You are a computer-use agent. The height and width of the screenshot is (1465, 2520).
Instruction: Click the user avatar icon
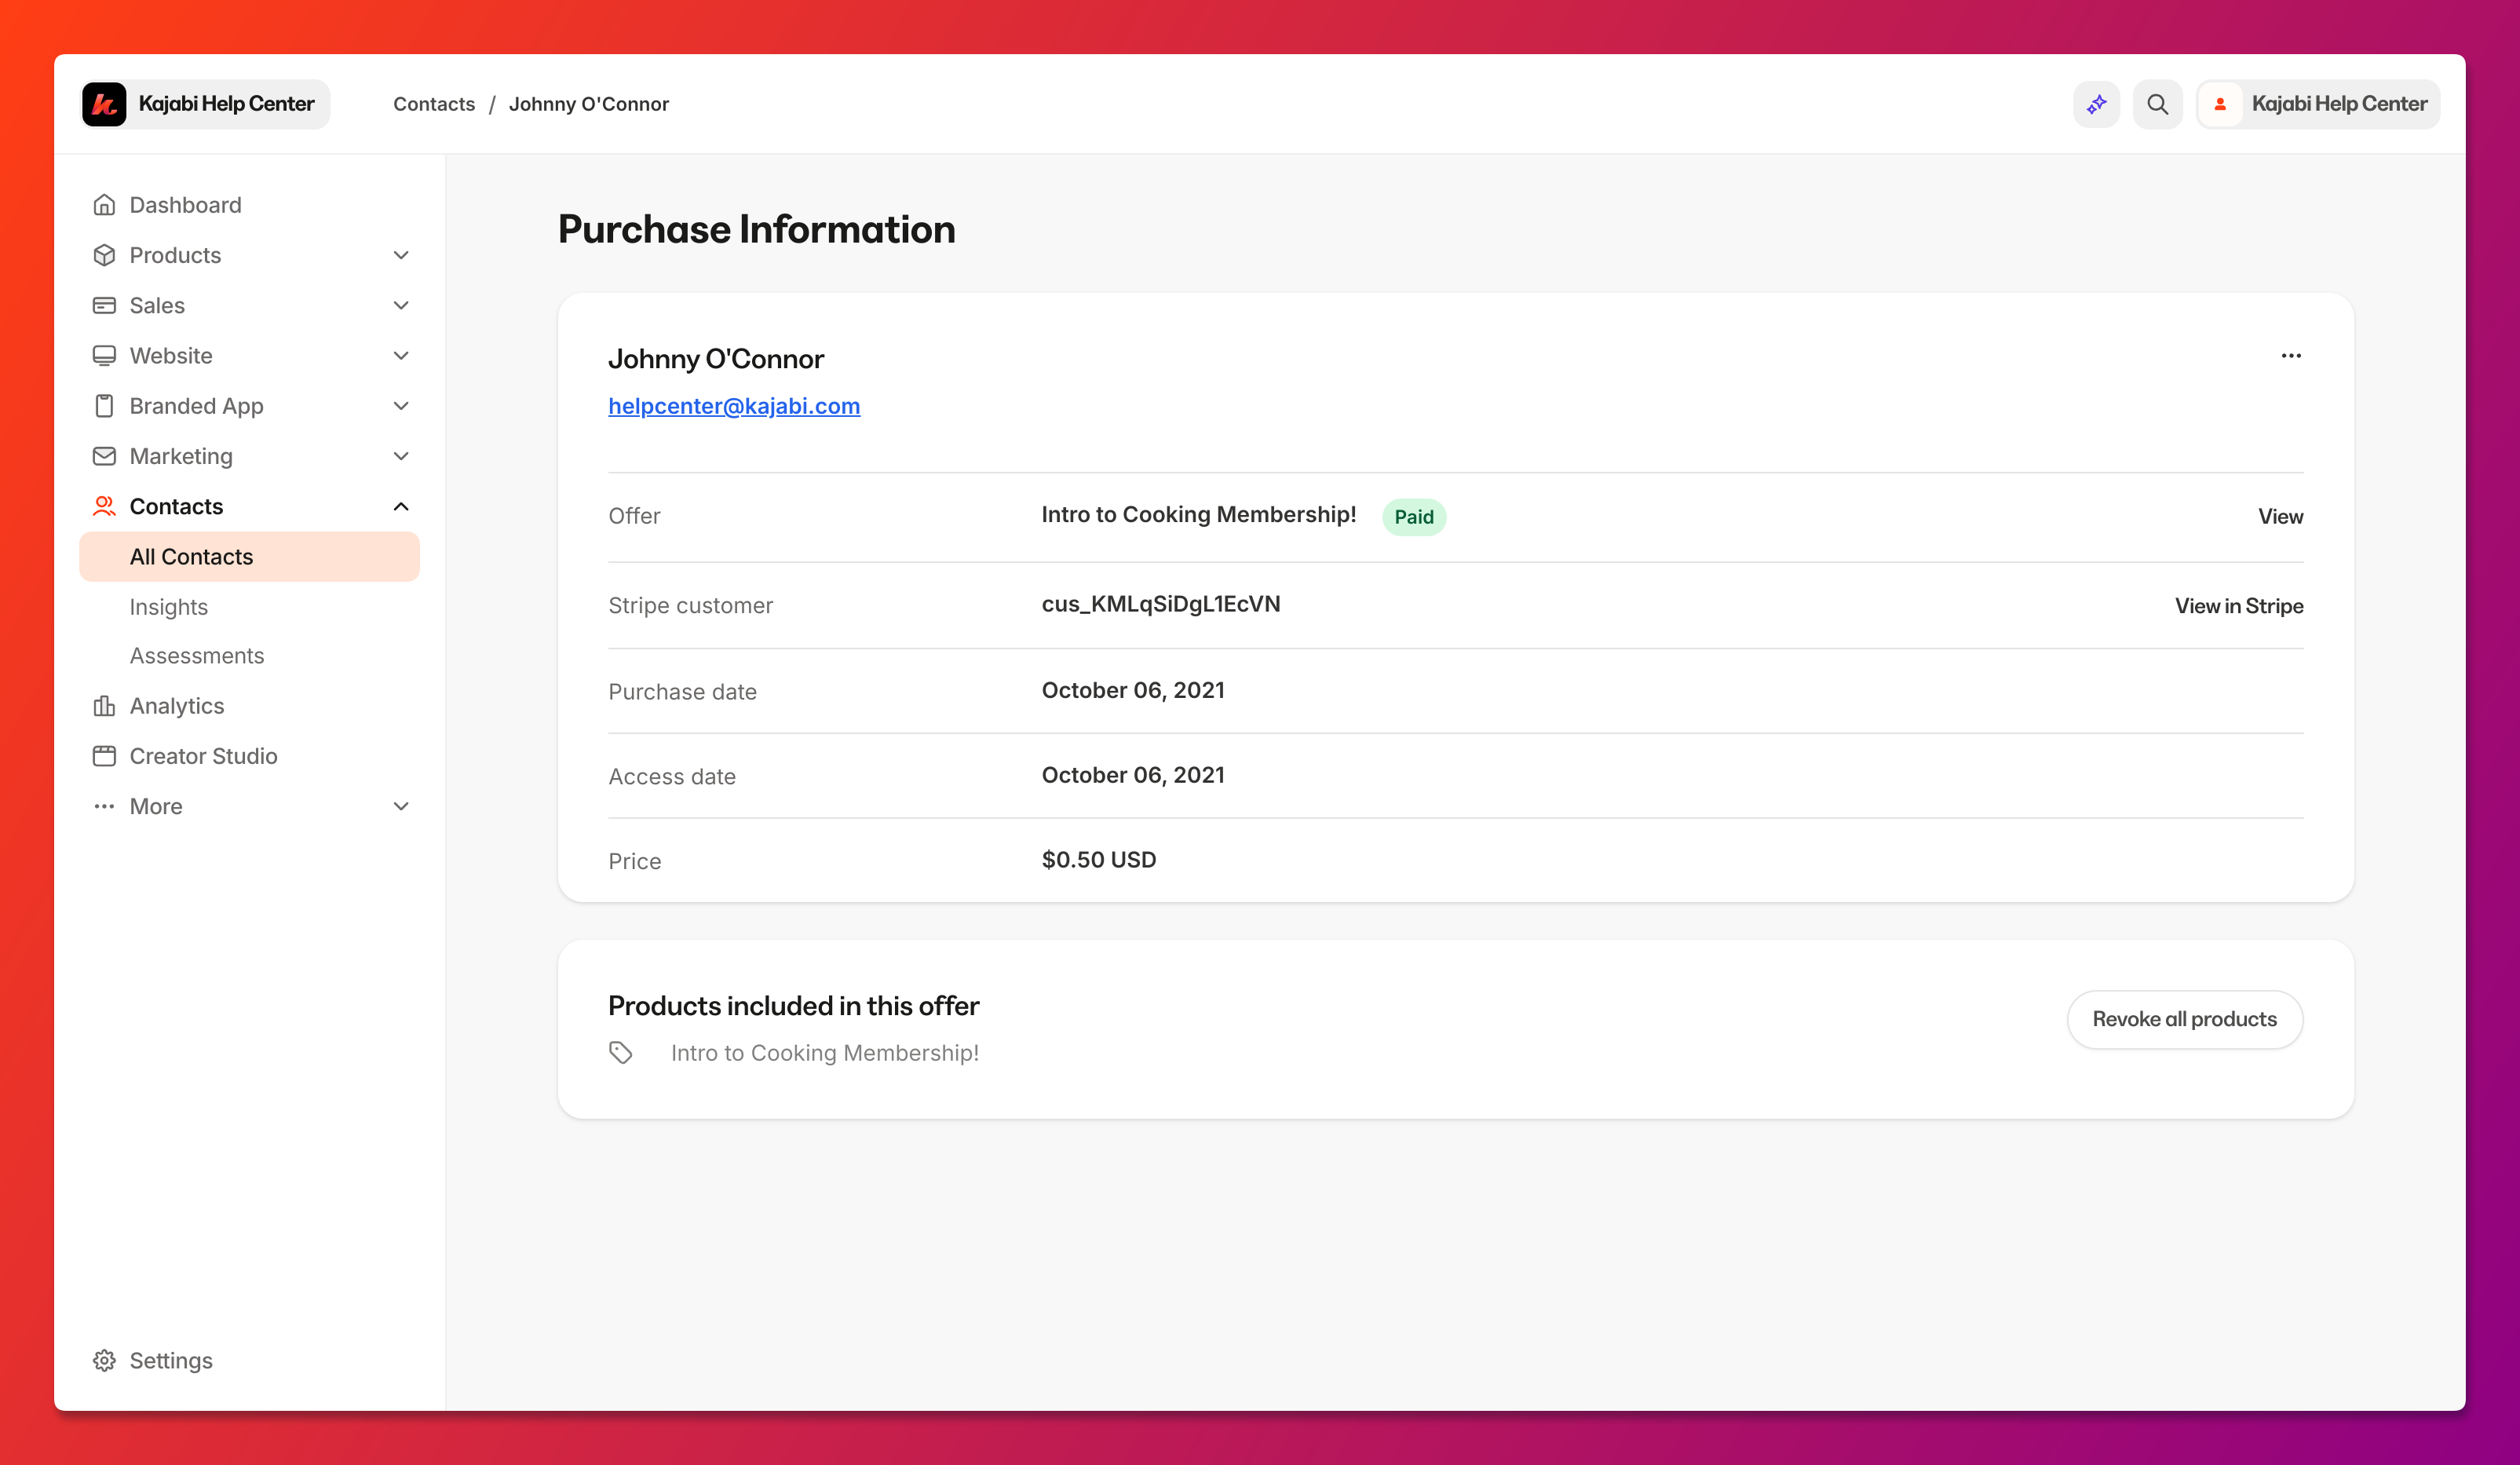point(2219,104)
